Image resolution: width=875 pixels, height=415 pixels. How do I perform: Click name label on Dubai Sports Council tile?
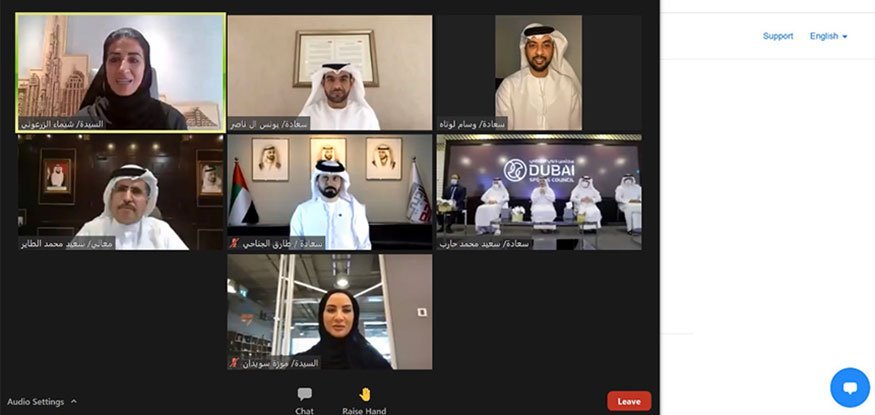(485, 244)
